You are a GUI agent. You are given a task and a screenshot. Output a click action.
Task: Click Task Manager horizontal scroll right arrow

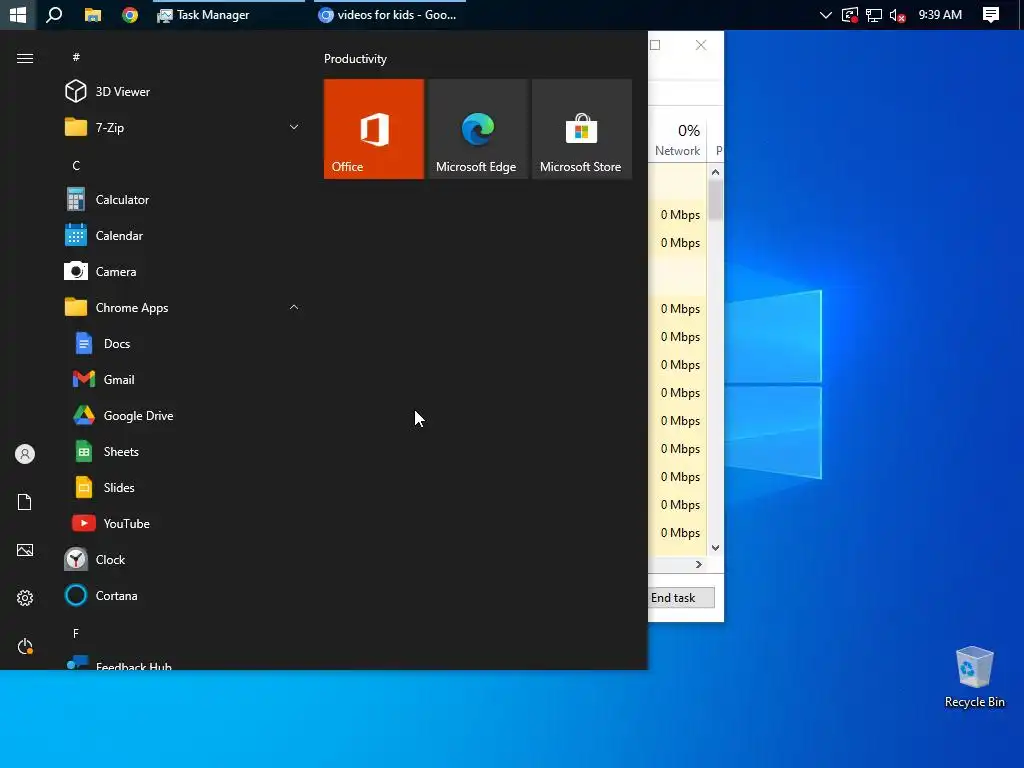tap(699, 564)
